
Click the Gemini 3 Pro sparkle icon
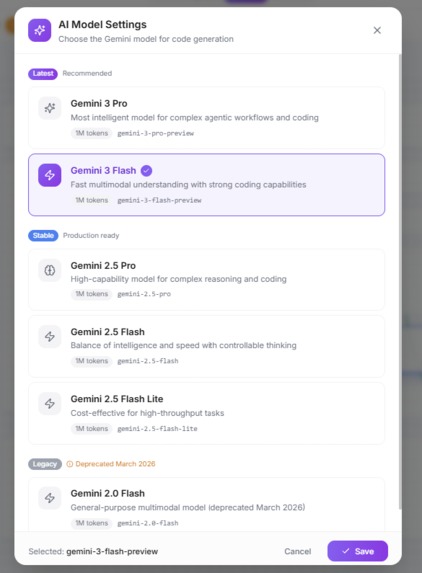50,108
